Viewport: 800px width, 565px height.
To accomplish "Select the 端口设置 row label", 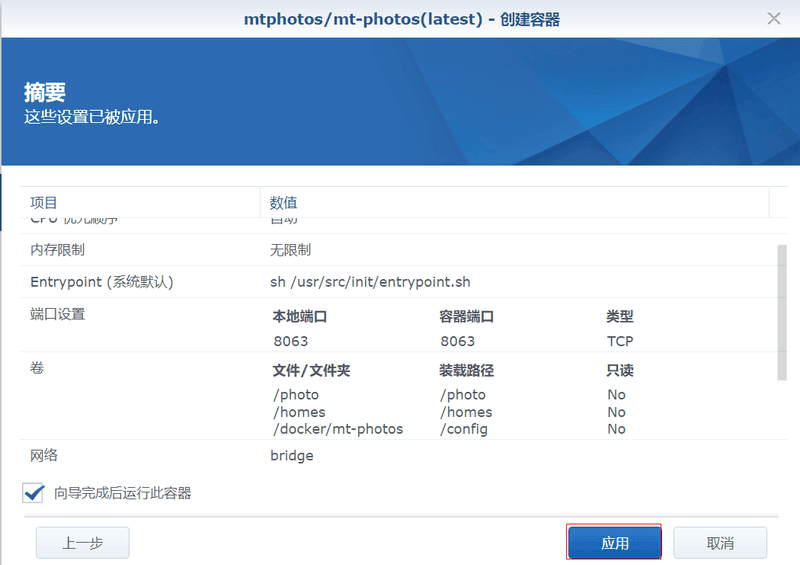I will coord(57,314).
